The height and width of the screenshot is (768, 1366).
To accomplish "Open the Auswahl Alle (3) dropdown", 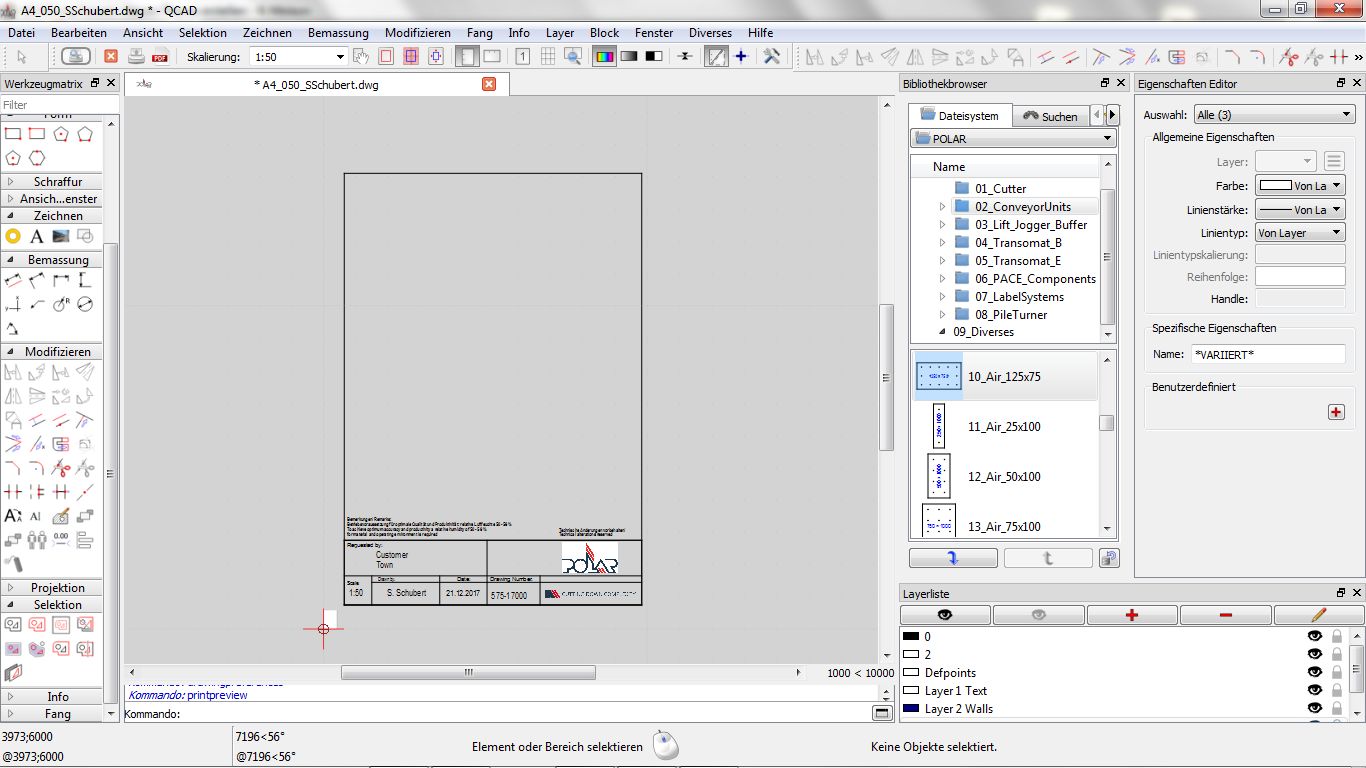I will pyautogui.click(x=1274, y=115).
